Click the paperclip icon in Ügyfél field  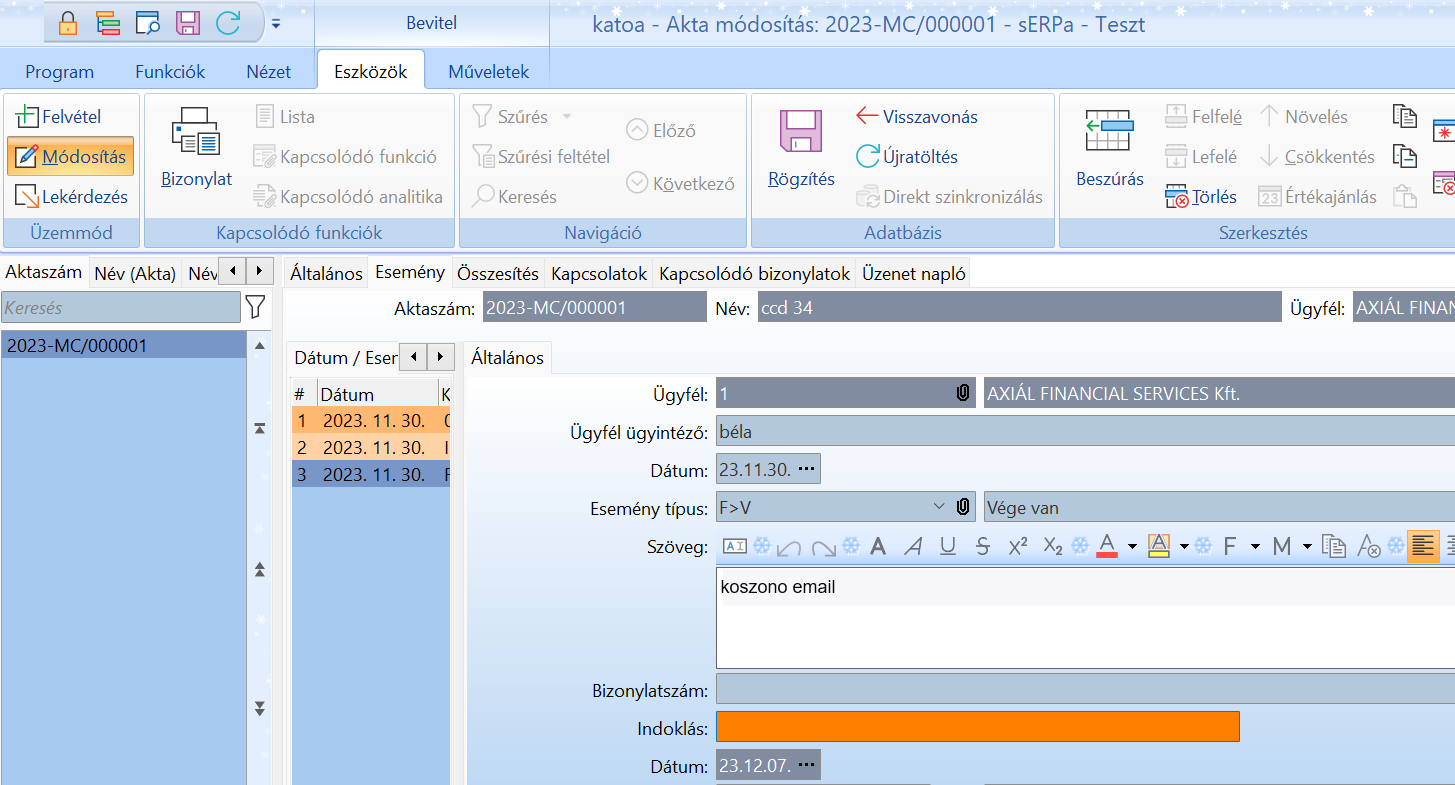[962, 393]
